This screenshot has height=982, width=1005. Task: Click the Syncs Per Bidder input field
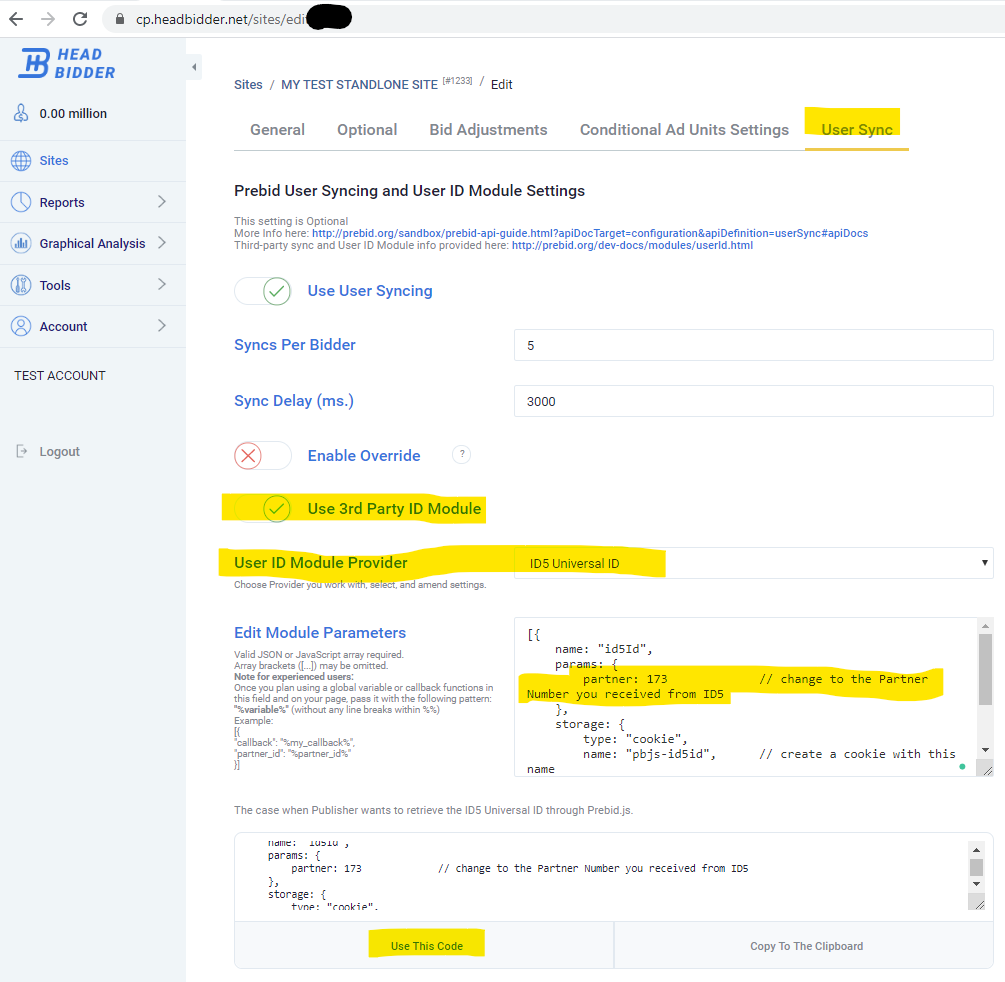(754, 345)
